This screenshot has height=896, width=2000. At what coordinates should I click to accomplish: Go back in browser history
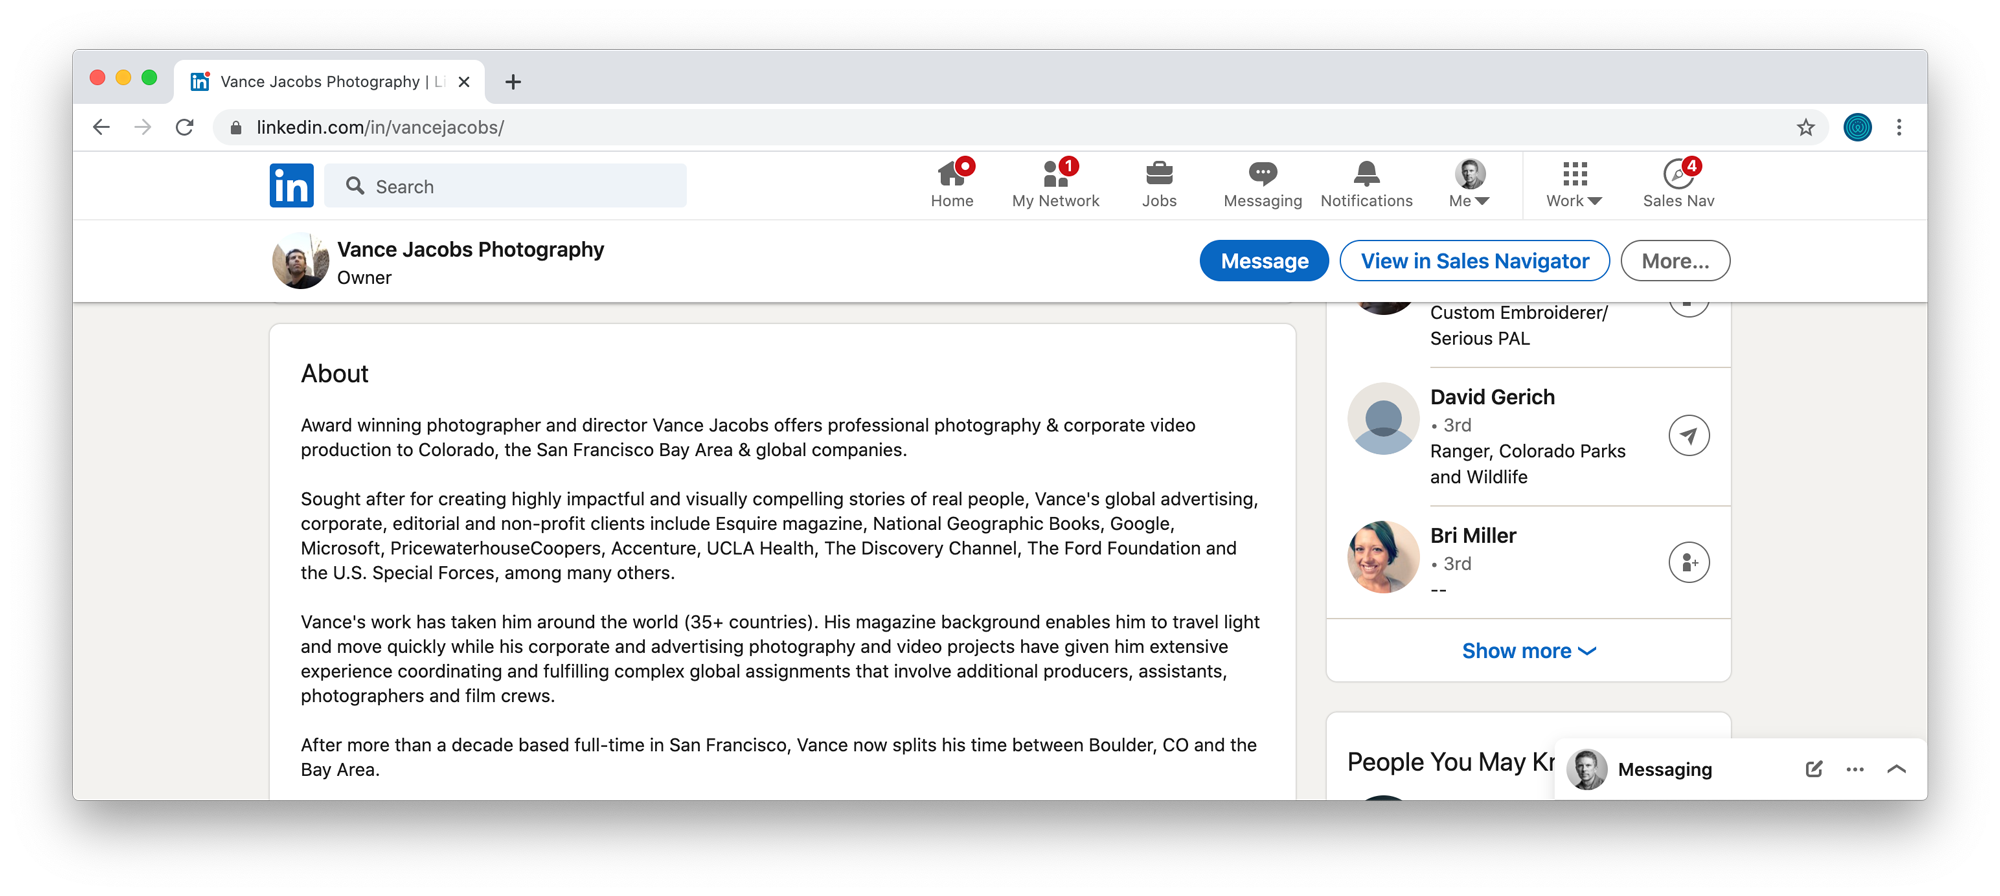(101, 127)
